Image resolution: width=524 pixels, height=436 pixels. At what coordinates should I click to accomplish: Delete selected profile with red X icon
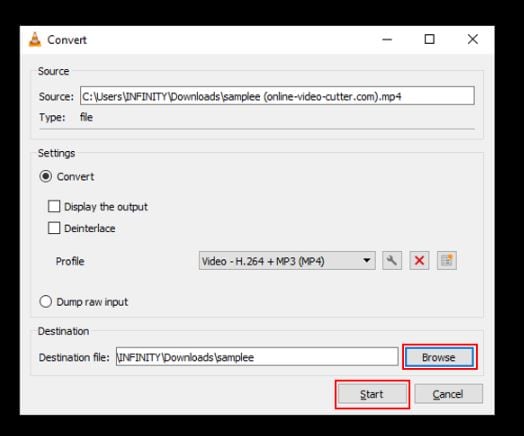[419, 260]
